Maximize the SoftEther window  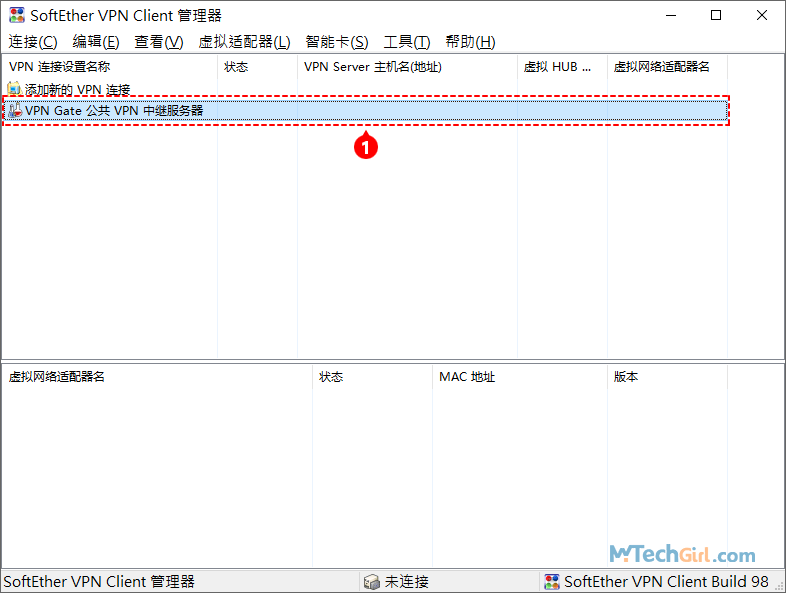click(716, 16)
